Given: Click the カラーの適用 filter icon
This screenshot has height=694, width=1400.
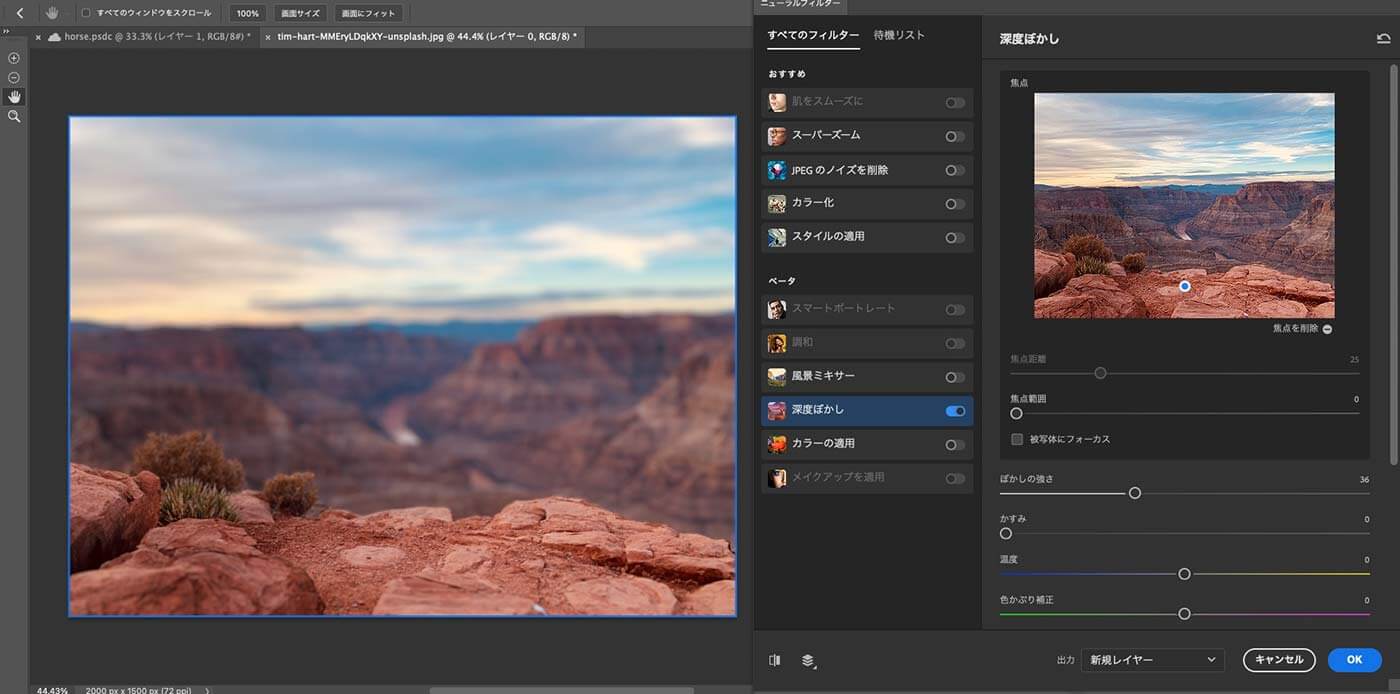Looking at the screenshot, I should tap(777, 444).
